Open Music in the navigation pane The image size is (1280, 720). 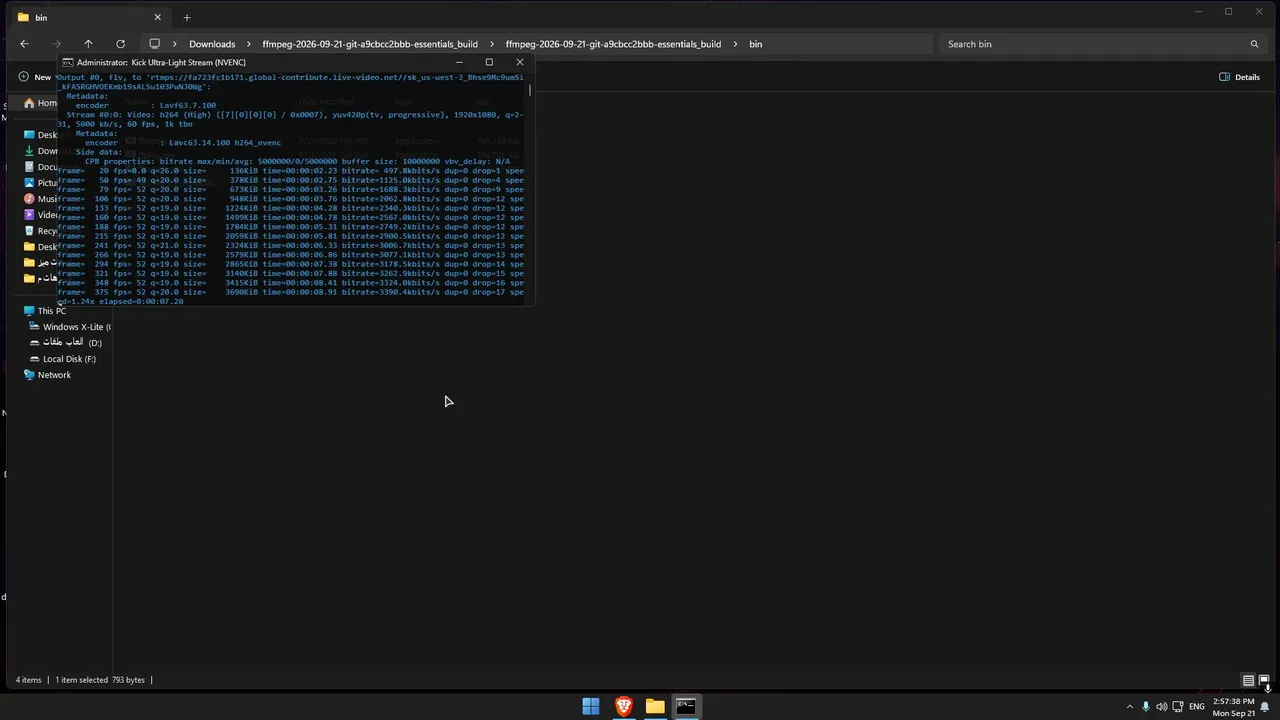pos(40,199)
